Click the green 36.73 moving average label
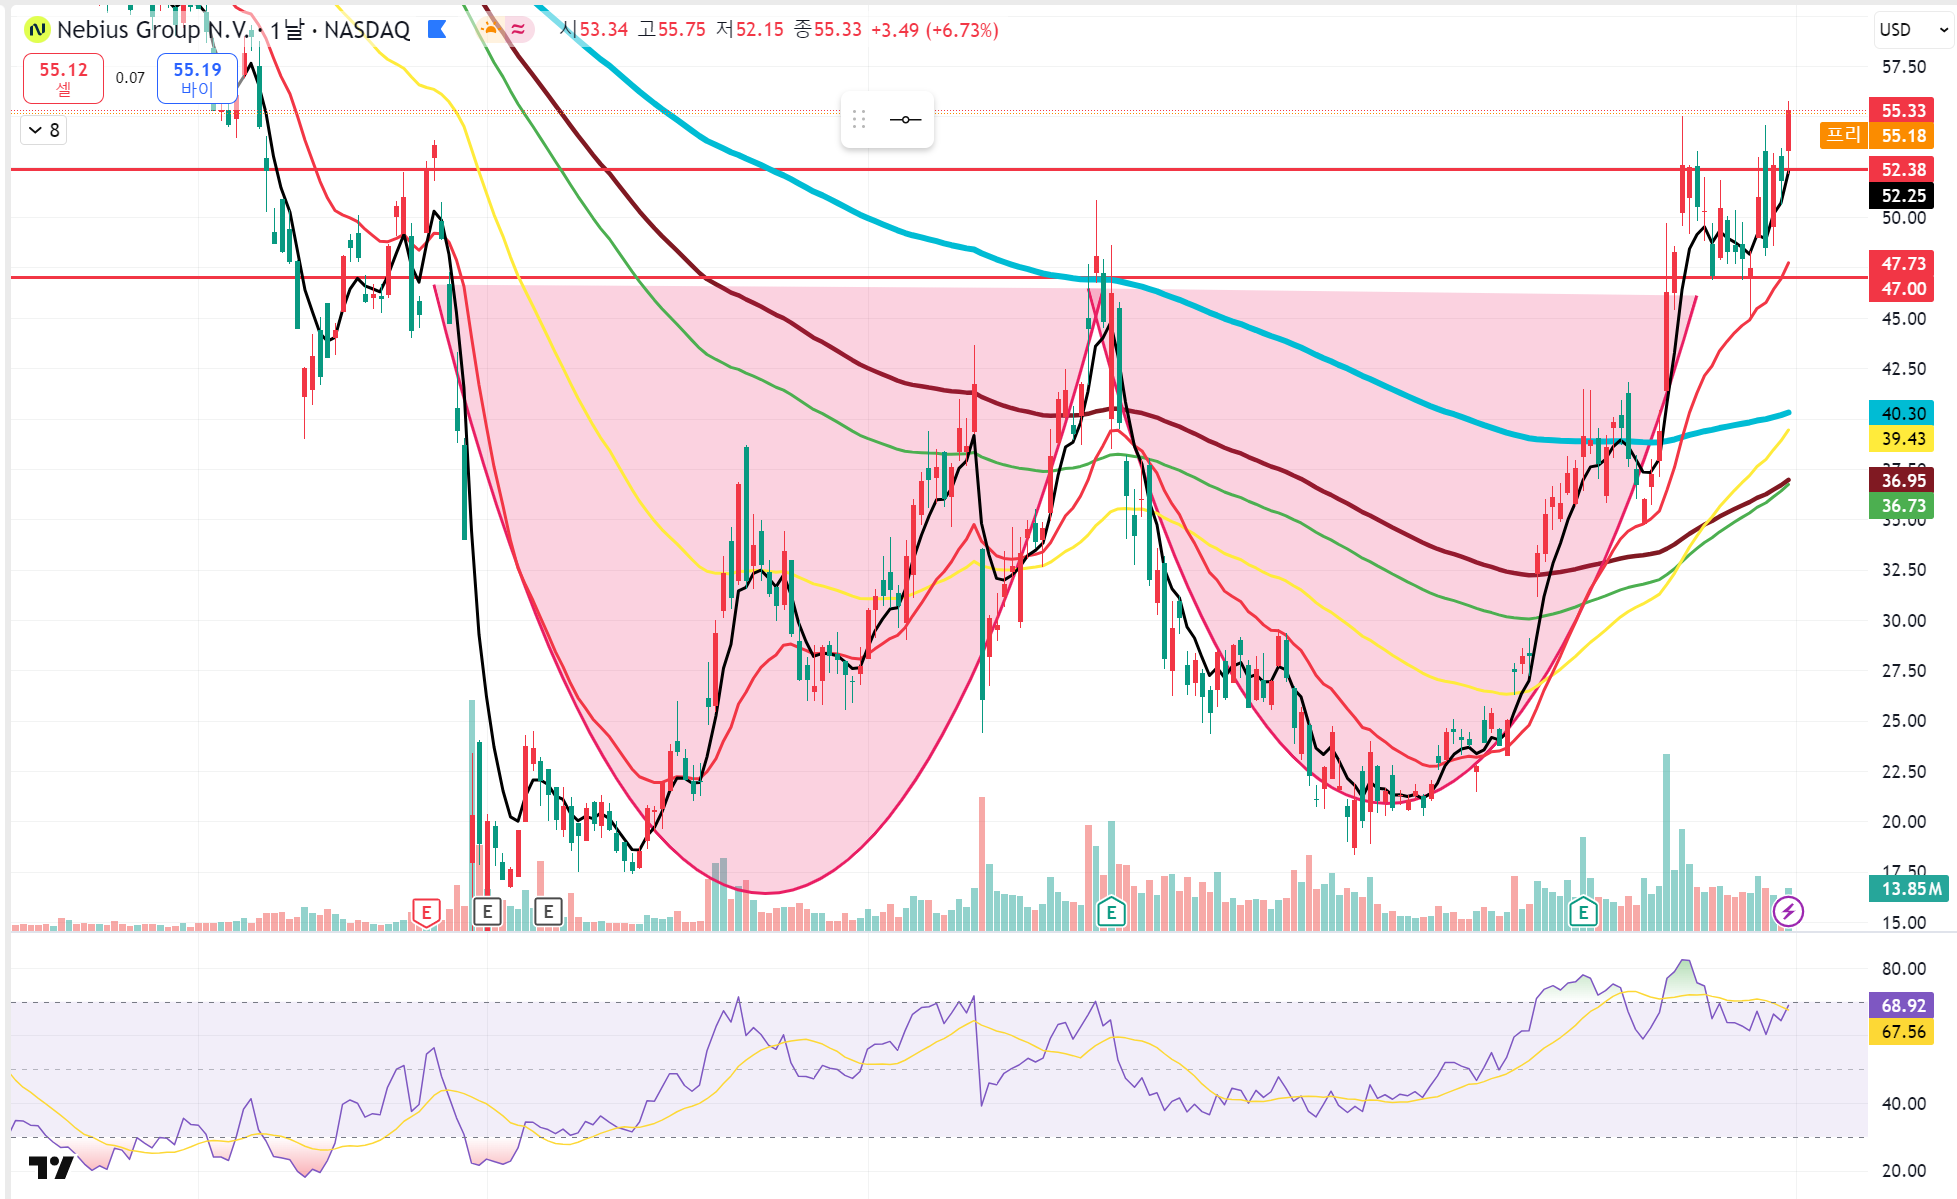The height and width of the screenshot is (1199, 1957). point(1901,506)
